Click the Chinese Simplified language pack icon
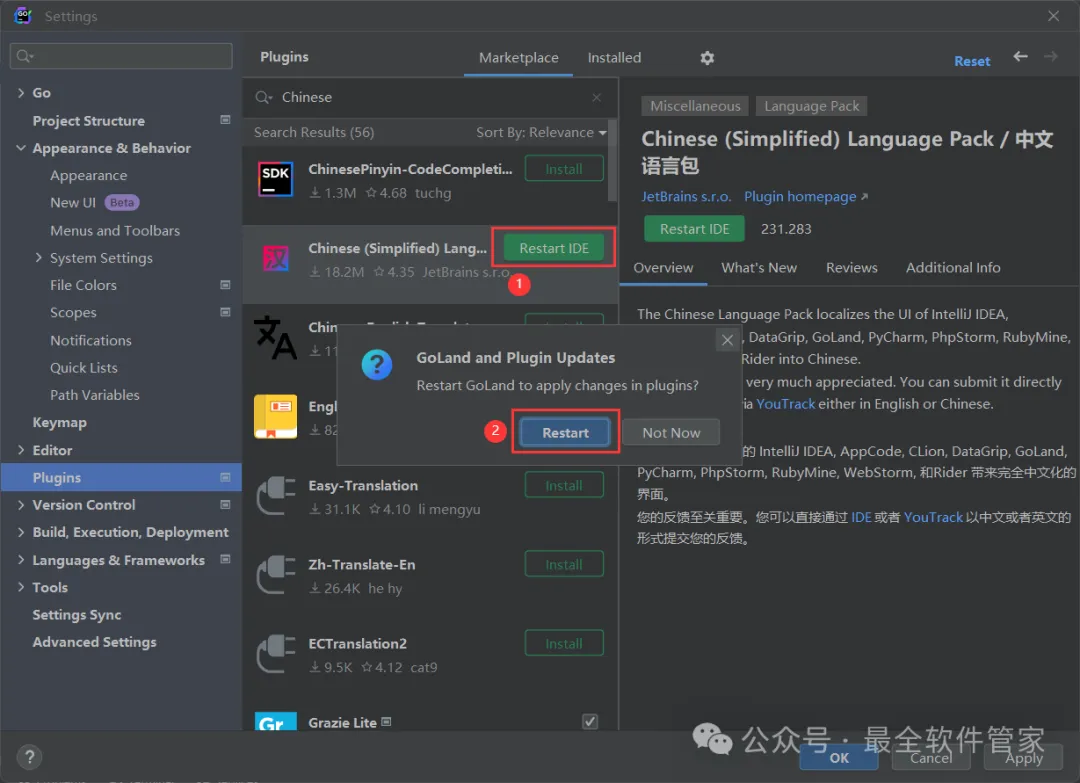This screenshot has height=783, width=1080. pos(276,258)
